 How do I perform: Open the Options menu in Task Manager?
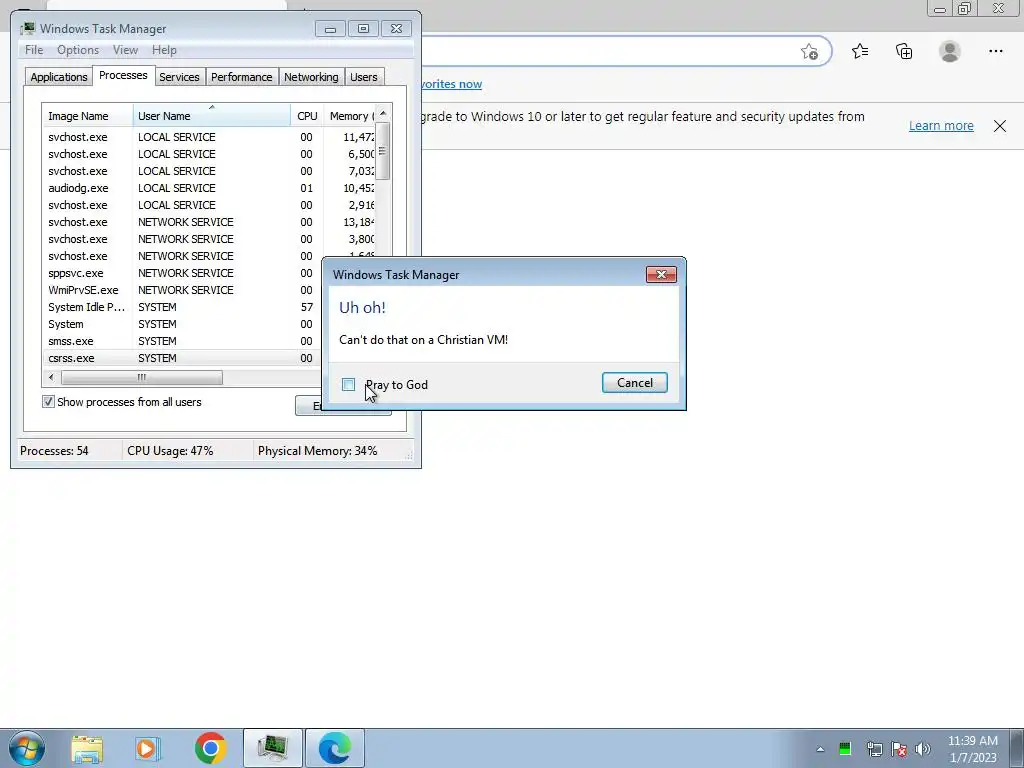pos(78,50)
